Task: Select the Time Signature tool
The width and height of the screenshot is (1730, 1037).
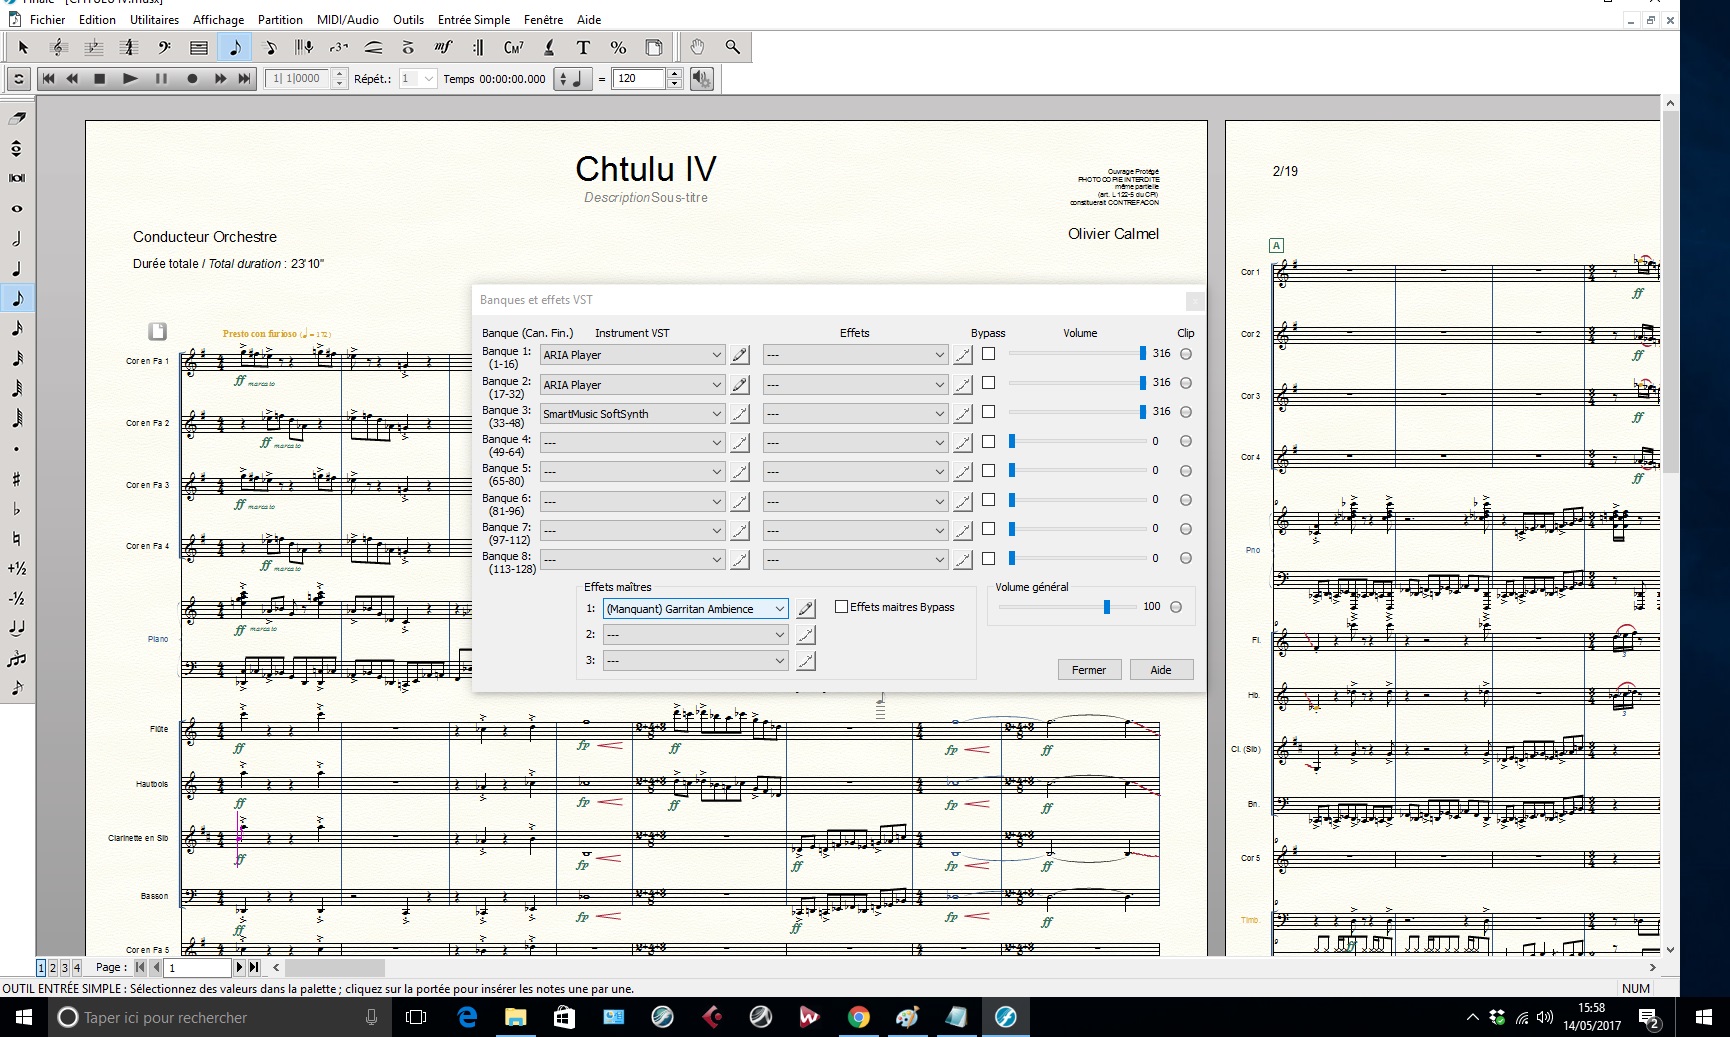Action: click(128, 47)
